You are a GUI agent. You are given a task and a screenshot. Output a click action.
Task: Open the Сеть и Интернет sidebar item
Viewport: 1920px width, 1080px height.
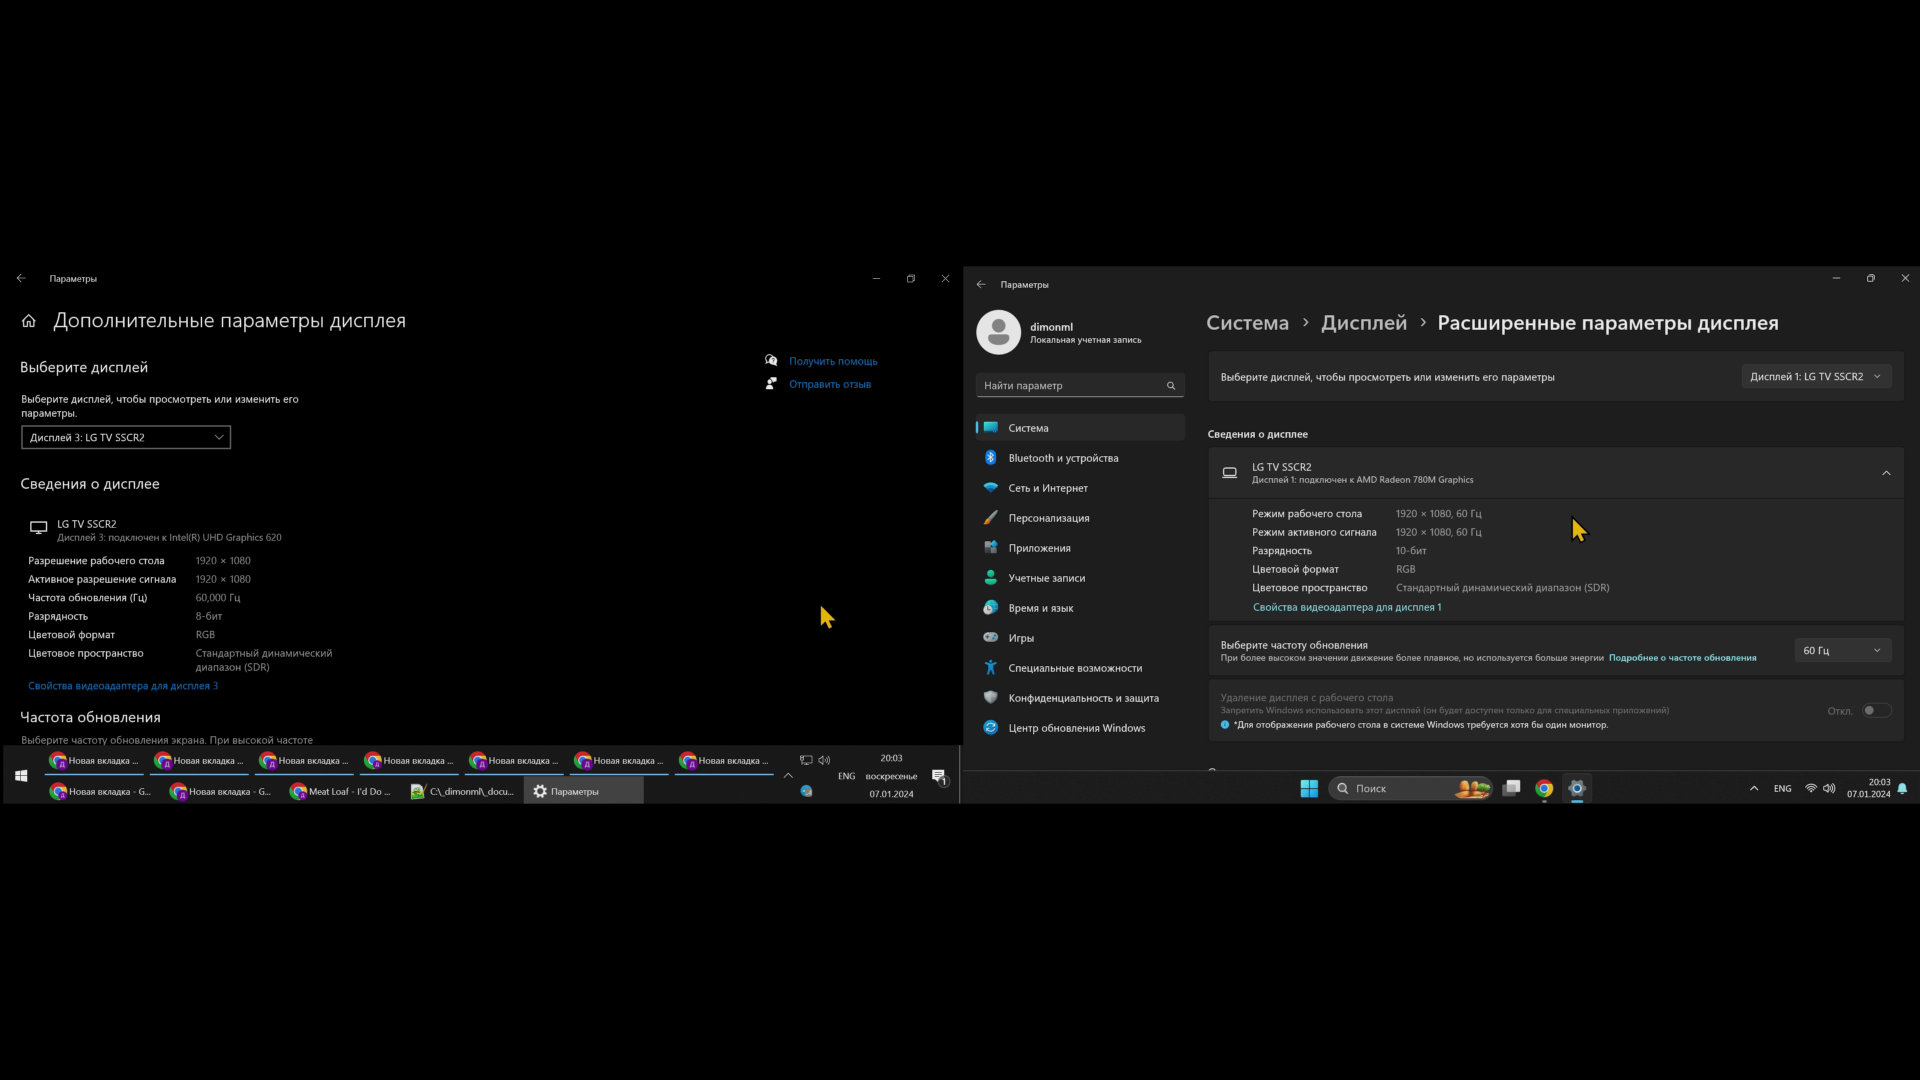click(1047, 488)
